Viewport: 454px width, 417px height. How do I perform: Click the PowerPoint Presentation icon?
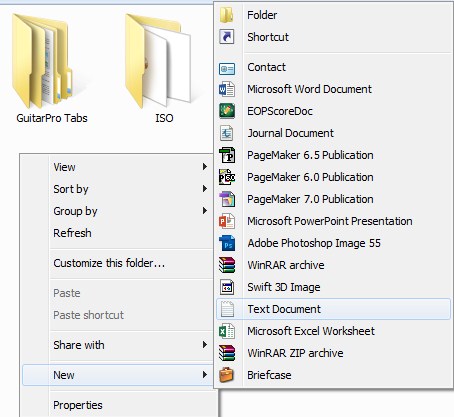pos(227,221)
